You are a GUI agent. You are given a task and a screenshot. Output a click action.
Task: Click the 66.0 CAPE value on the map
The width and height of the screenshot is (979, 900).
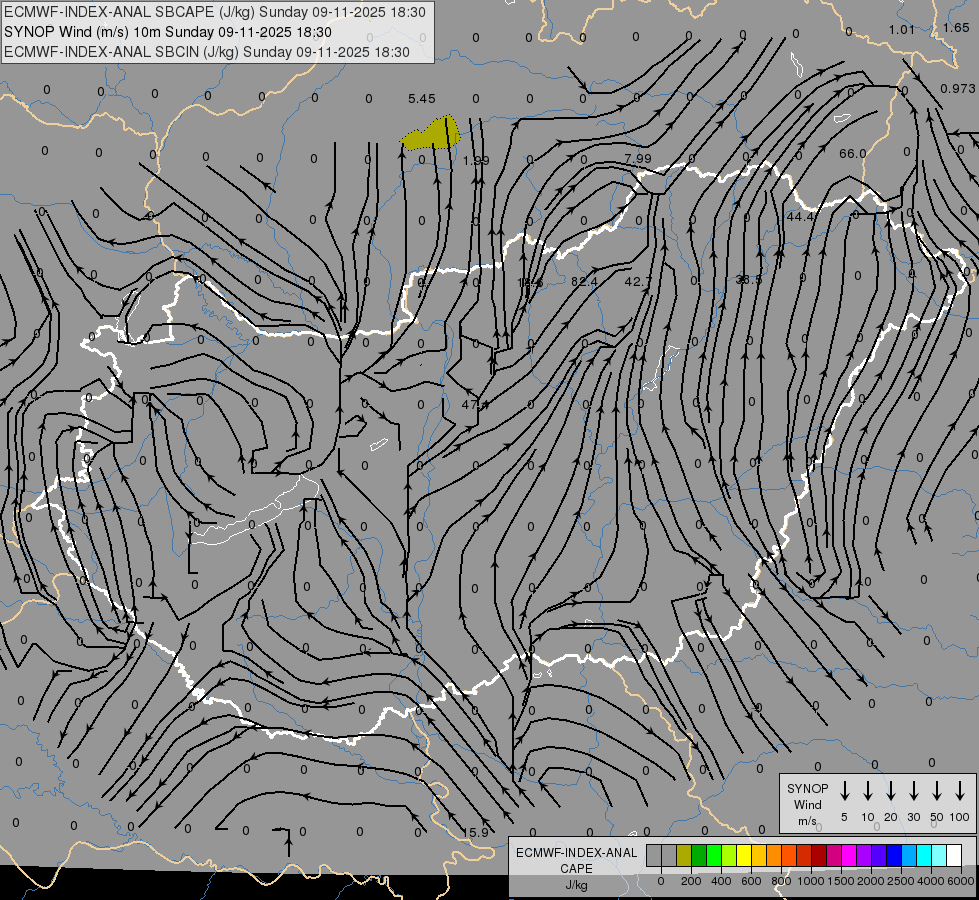[x=852, y=153]
